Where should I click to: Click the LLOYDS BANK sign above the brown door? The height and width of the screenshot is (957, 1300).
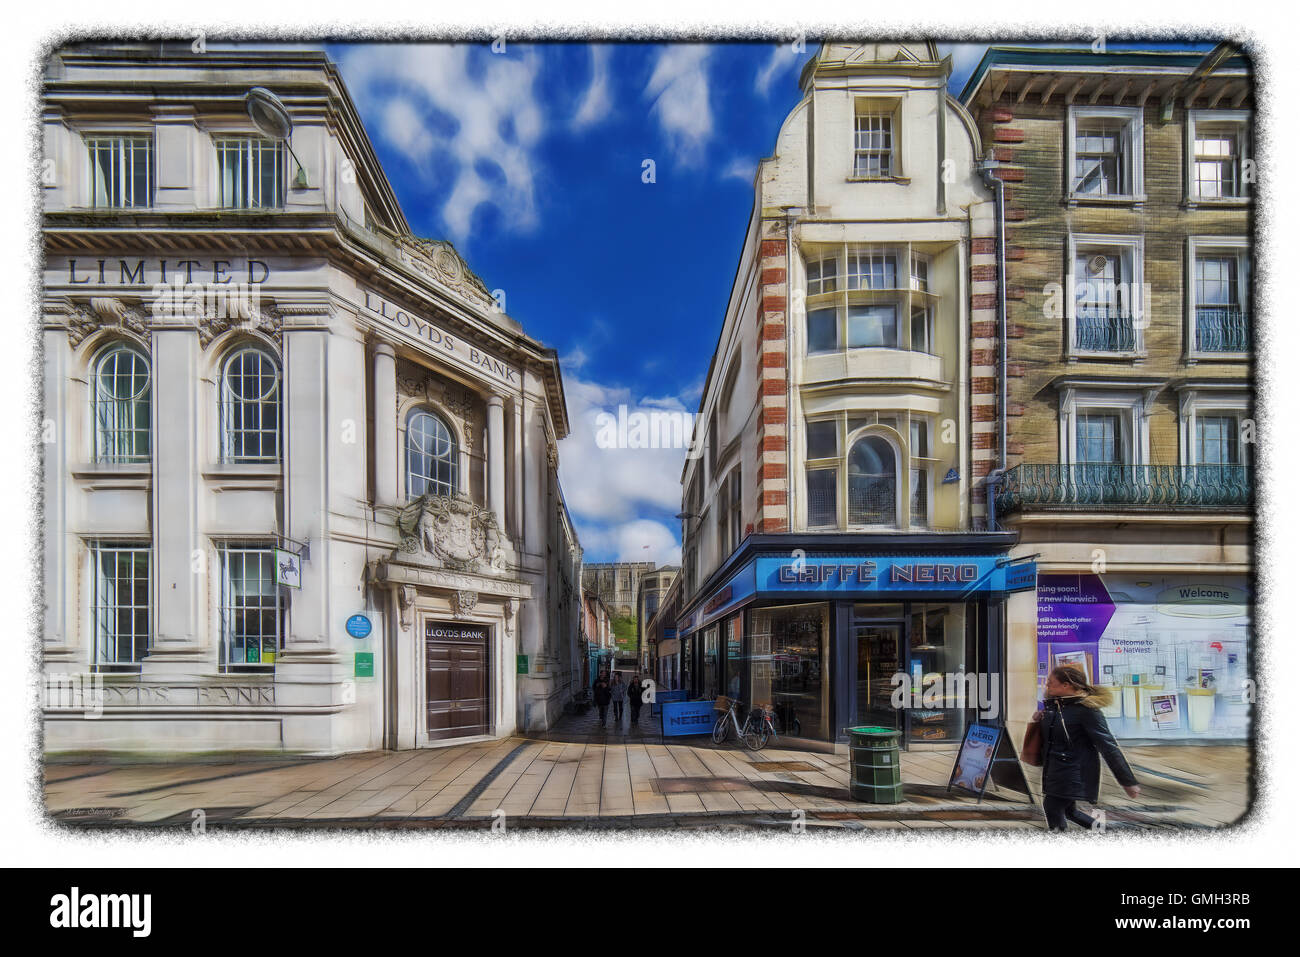click(455, 634)
